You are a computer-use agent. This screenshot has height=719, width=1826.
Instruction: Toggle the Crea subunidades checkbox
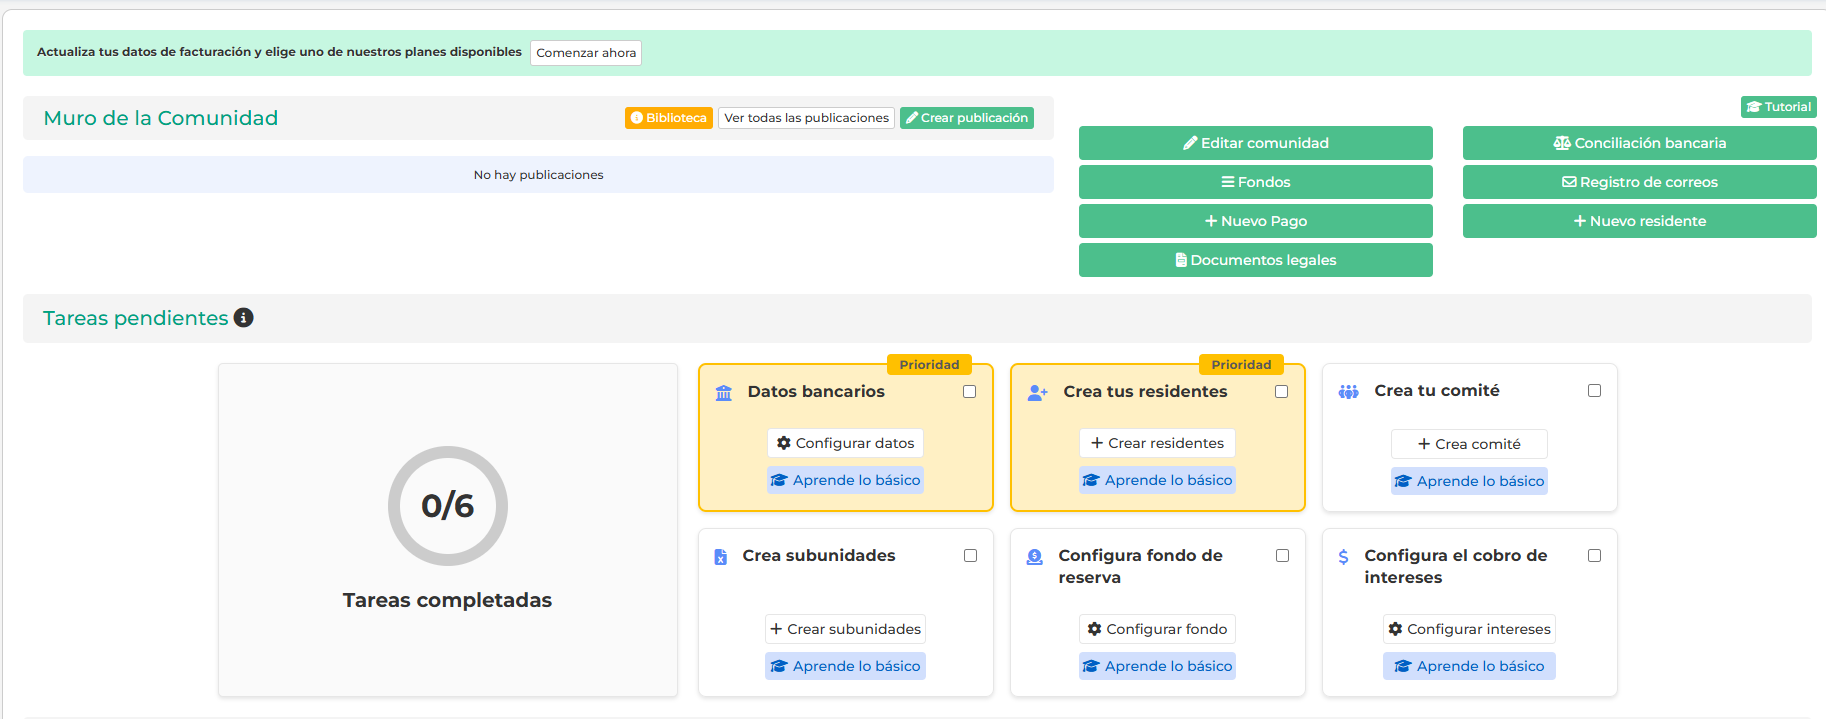coord(970,556)
